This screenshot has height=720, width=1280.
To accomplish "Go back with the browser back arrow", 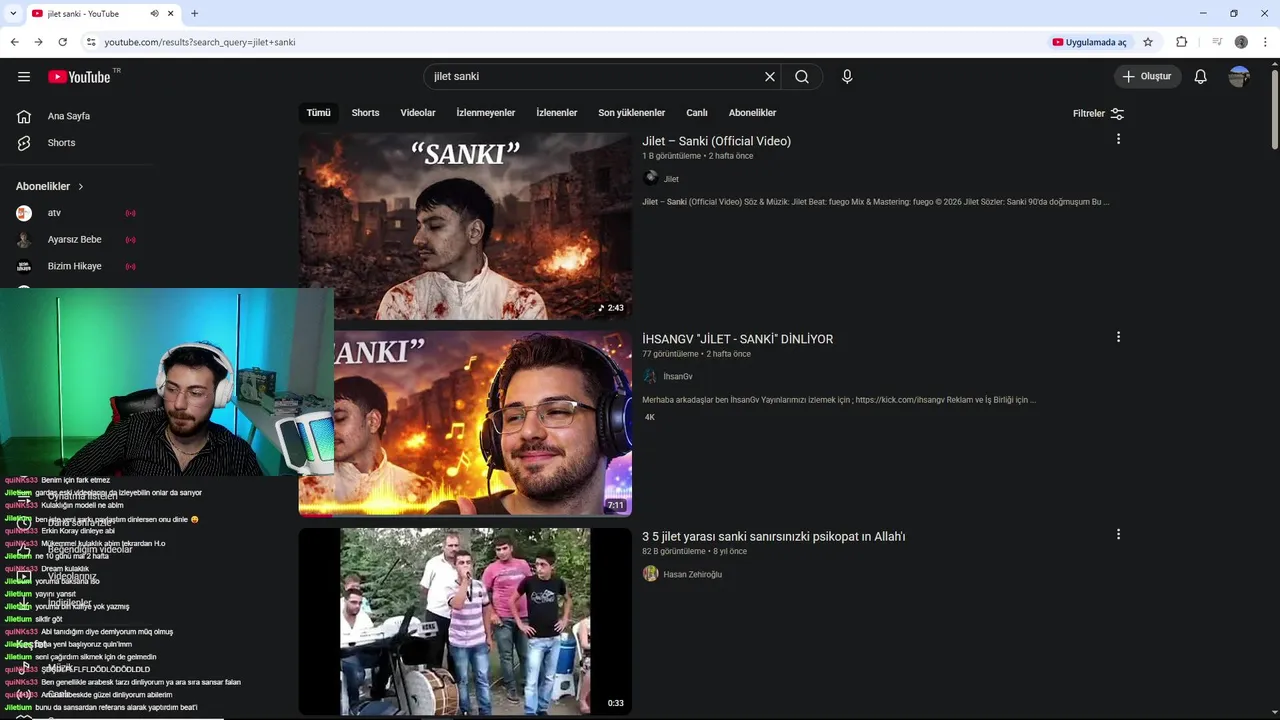I will pos(14,42).
